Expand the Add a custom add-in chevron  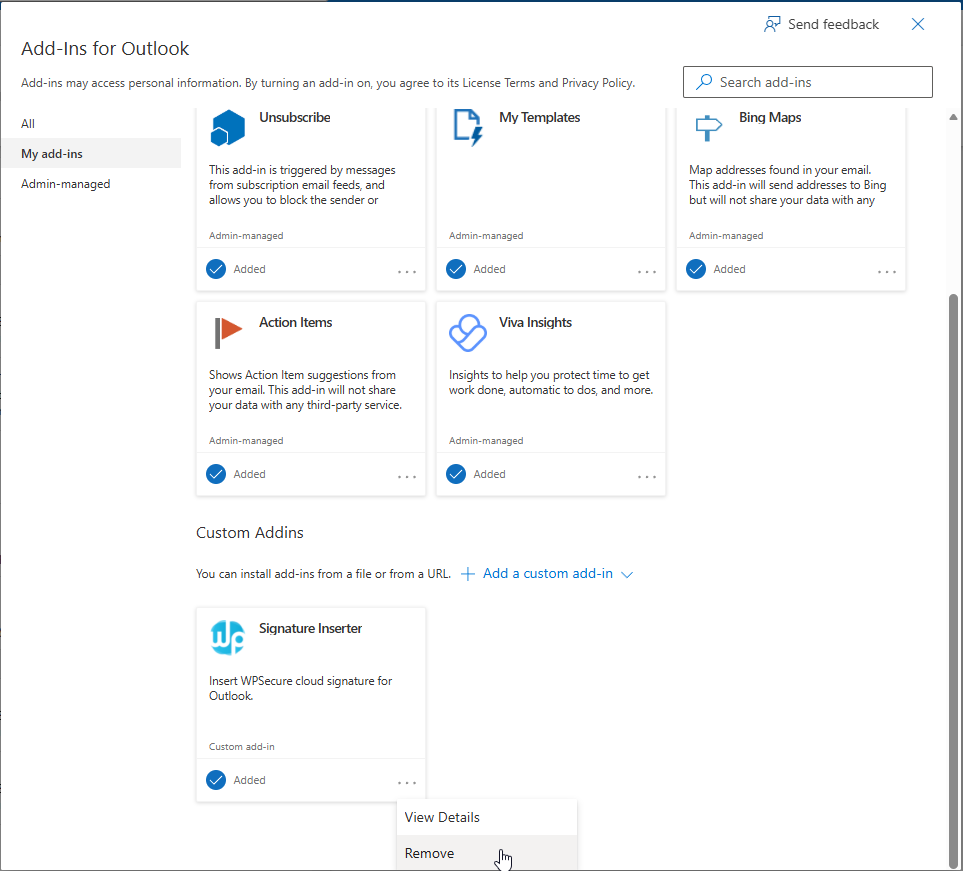point(627,575)
